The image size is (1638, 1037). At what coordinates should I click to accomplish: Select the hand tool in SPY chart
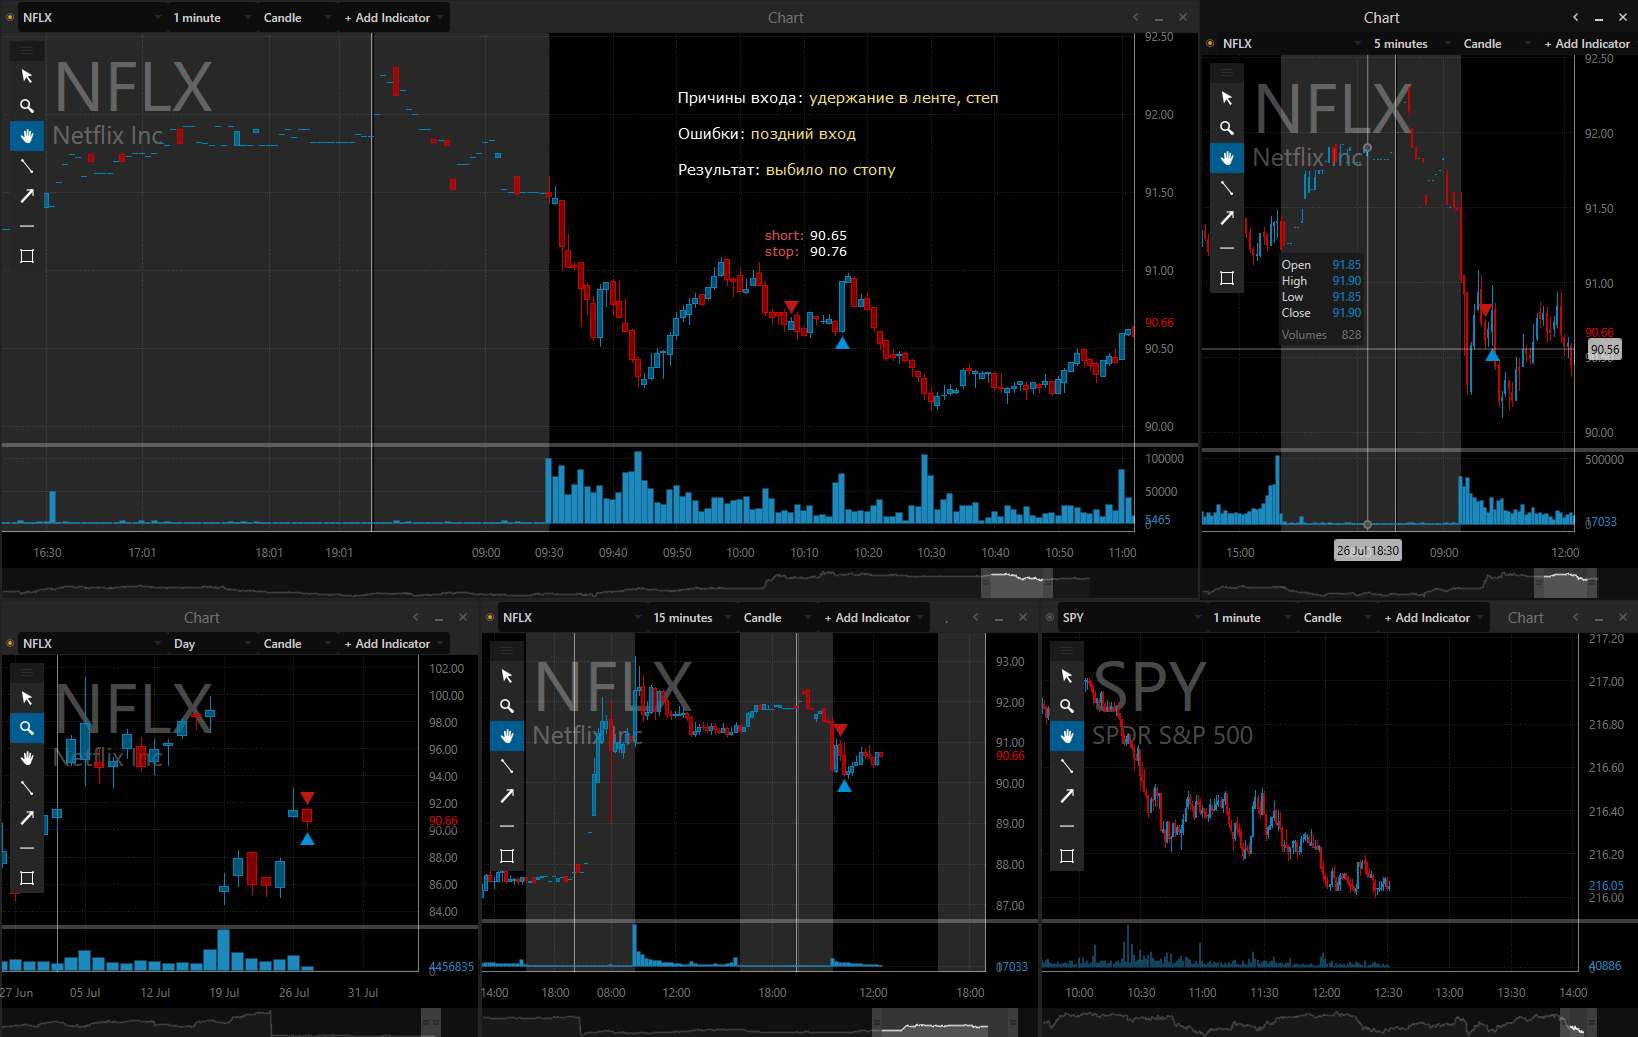point(1067,736)
